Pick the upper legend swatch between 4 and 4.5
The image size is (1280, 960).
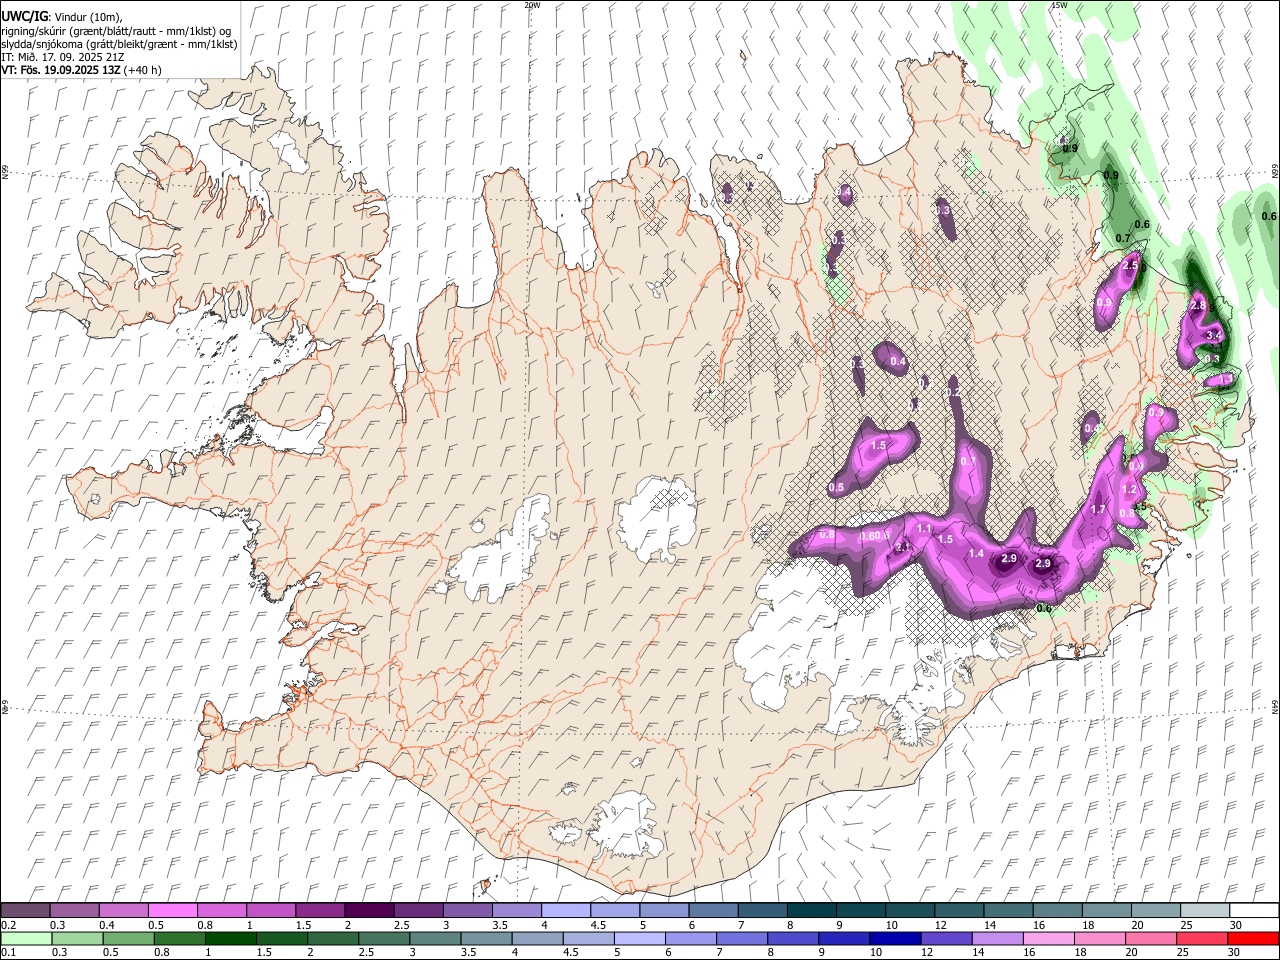[x=566, y=911]
